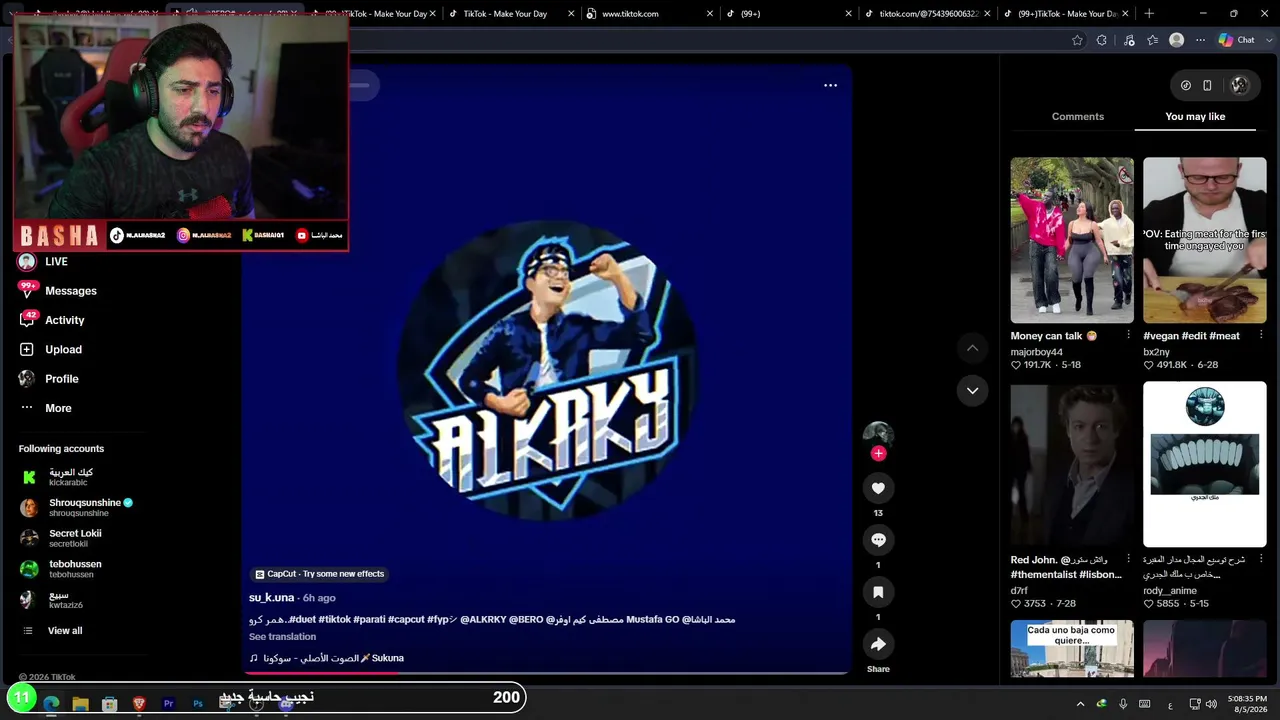
Task: Switch to the www.tiktok.com browser tab
Action: 649,14
